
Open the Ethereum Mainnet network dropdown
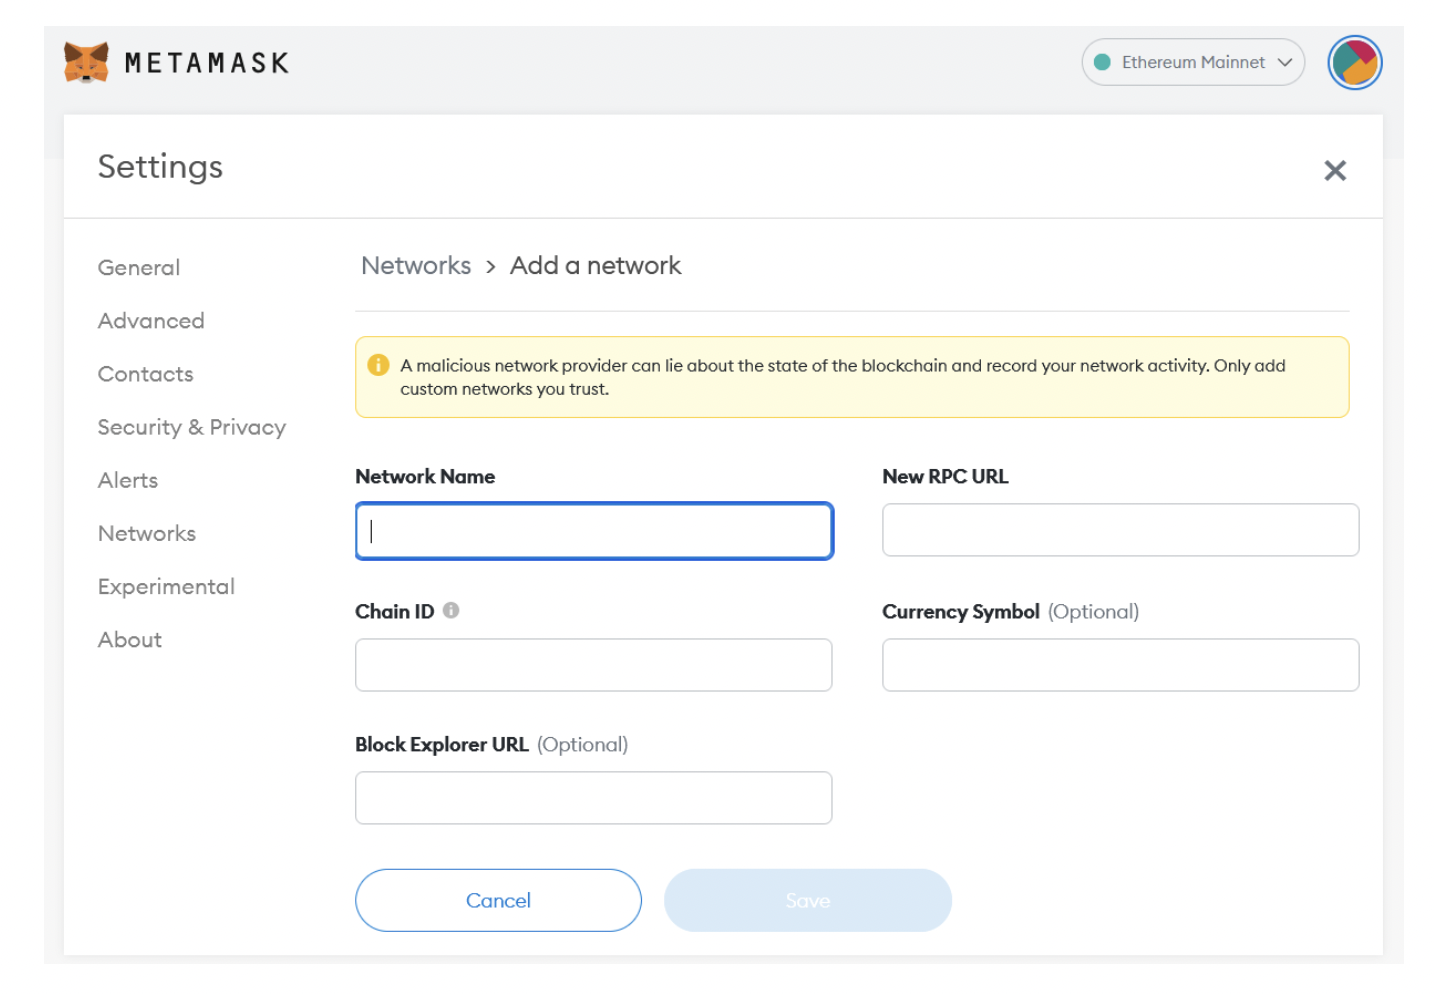pyautogui.click(x=1192, y=62)
